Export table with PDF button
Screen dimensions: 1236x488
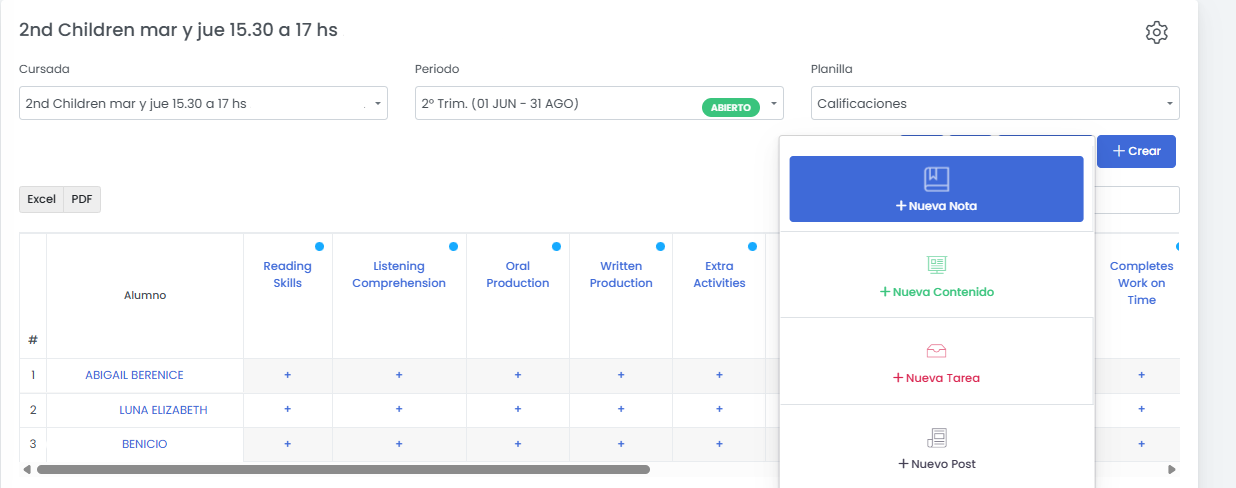tap(82, 199)
